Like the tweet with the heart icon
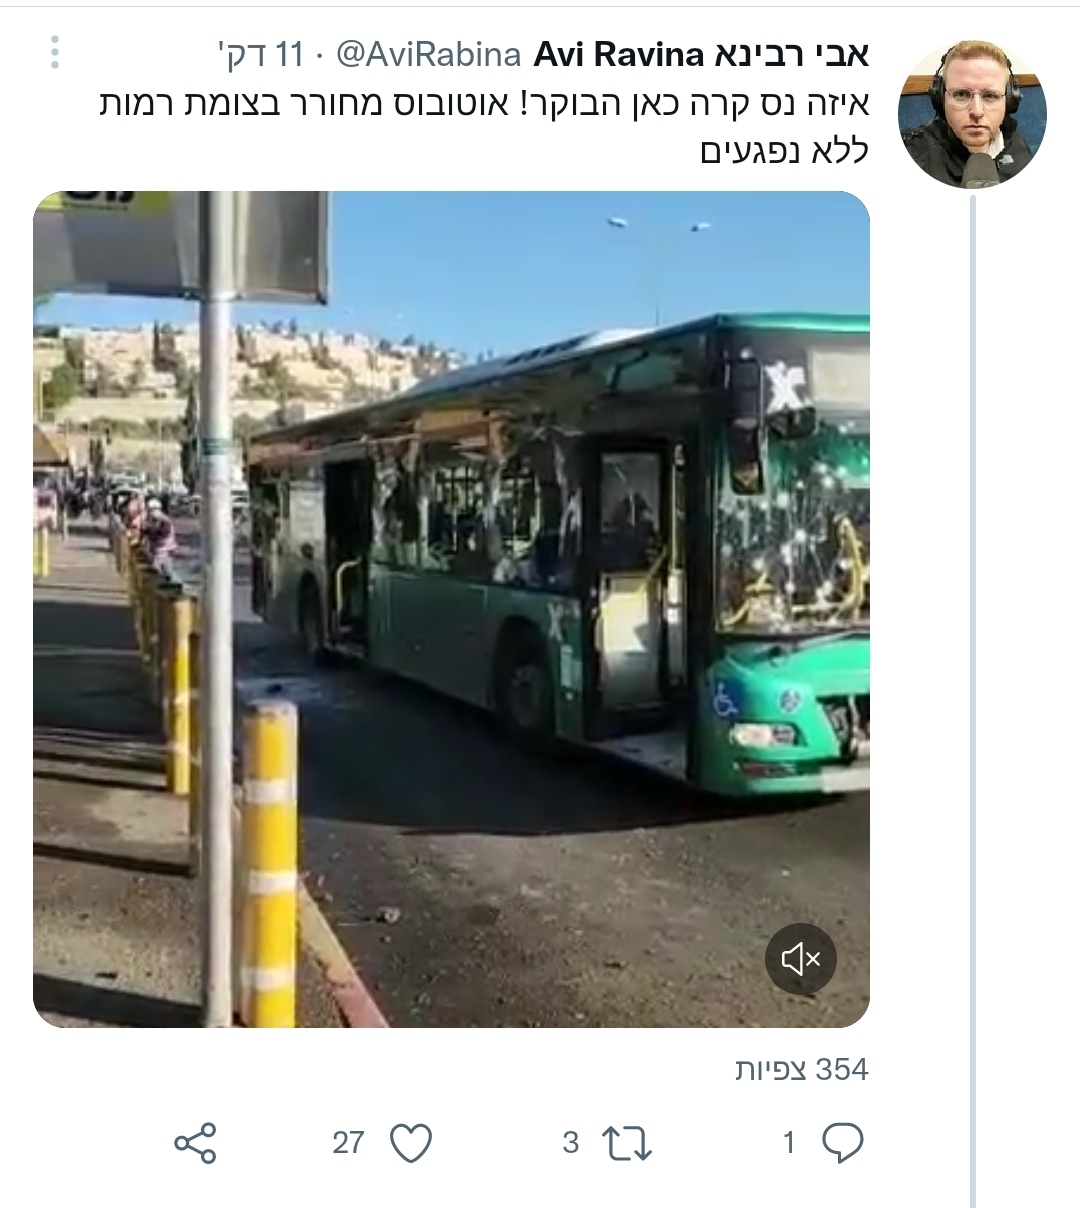The width and height of the screenshot is (1080, 1208). [410, 1143]
